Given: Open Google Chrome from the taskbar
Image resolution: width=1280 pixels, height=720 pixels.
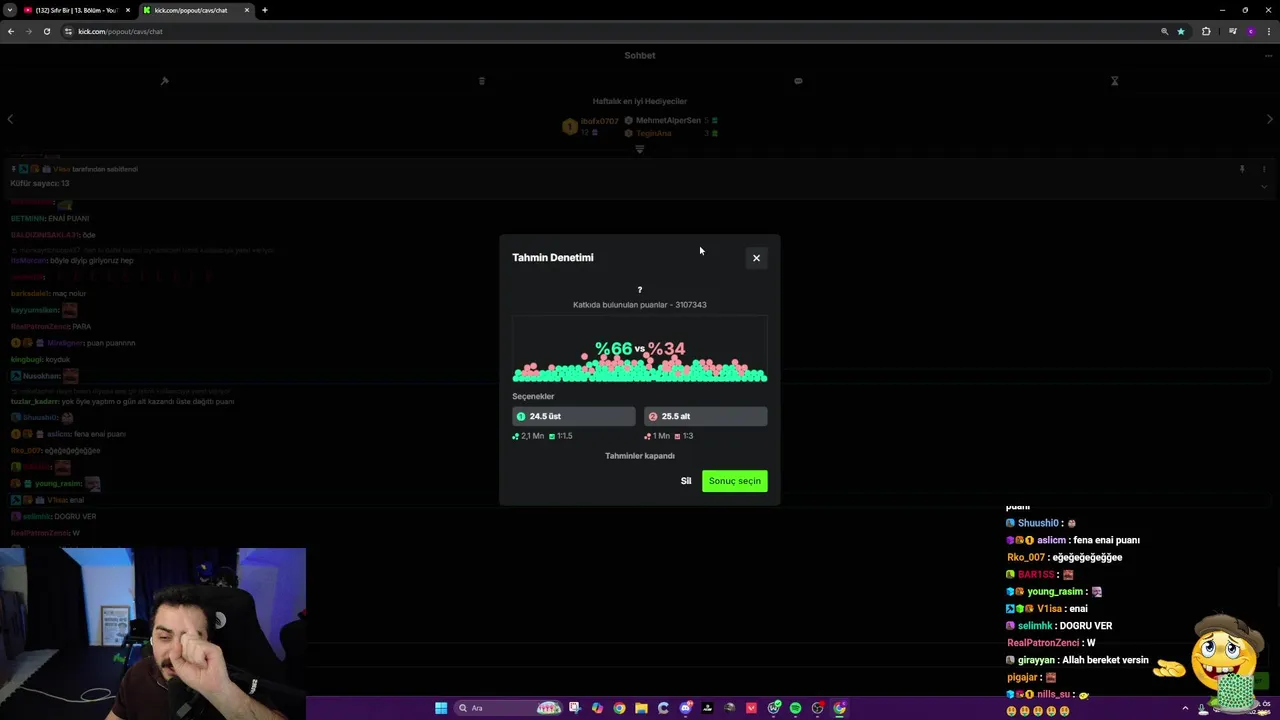Looking at the screenshot, I should [x=619, y=708].
